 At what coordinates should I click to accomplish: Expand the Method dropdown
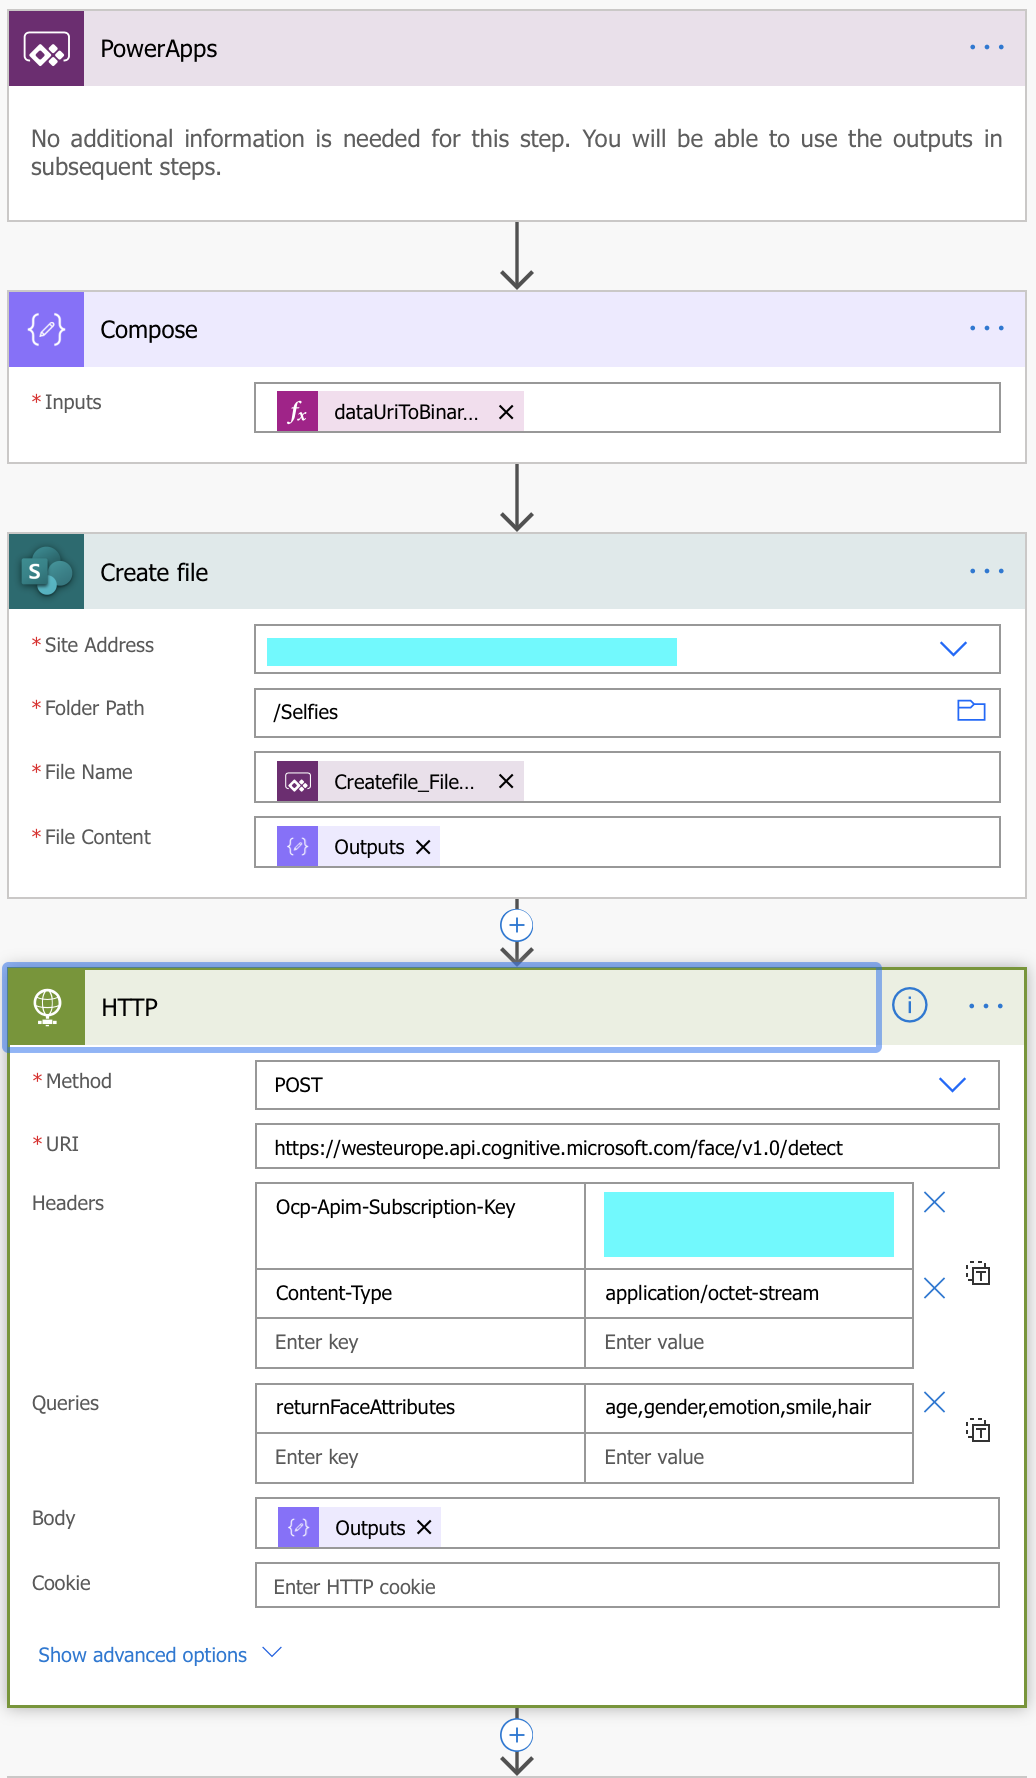coord(952,1085)
